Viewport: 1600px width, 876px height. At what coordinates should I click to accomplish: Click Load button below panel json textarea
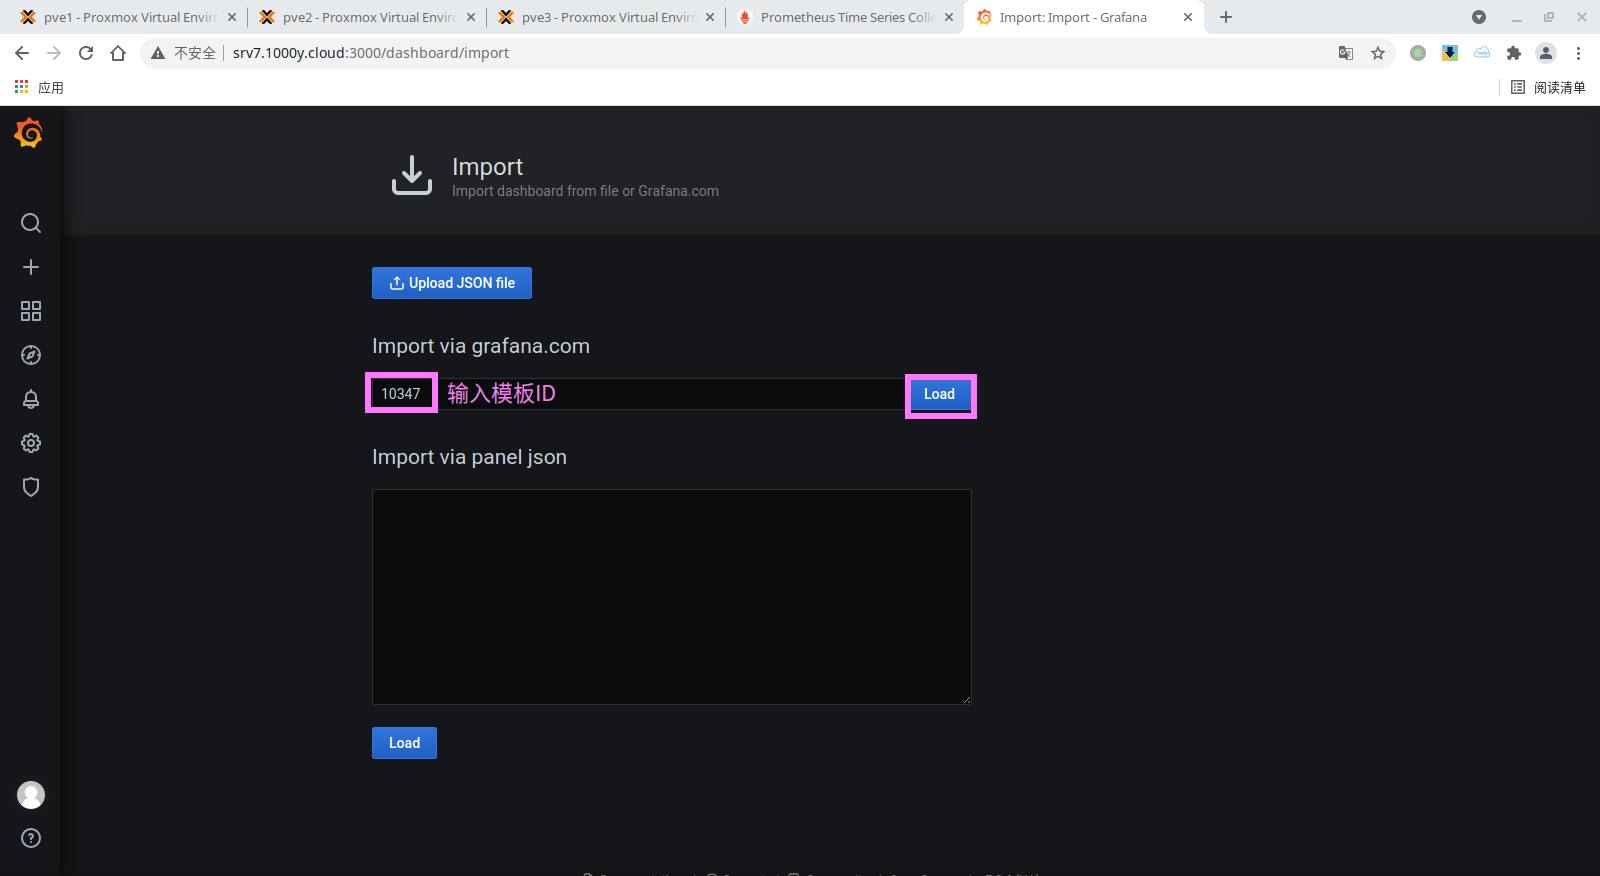(x=404, y=743)
